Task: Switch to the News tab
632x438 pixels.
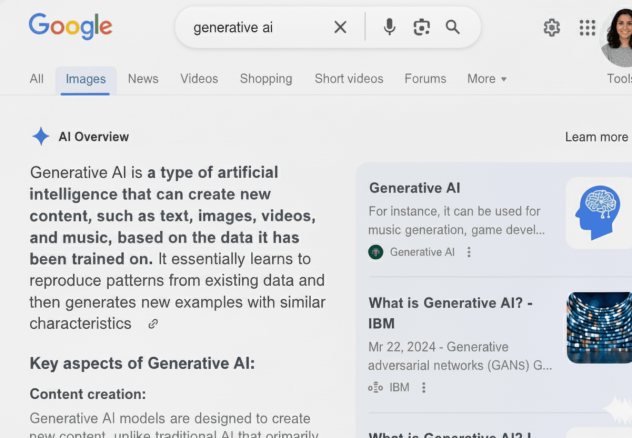Action: [143, 79]
